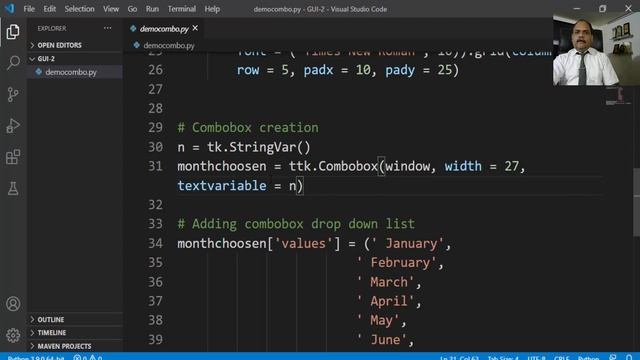Expand the Maven Projects section
Viewport: 640px width, 360px height.
75,346
